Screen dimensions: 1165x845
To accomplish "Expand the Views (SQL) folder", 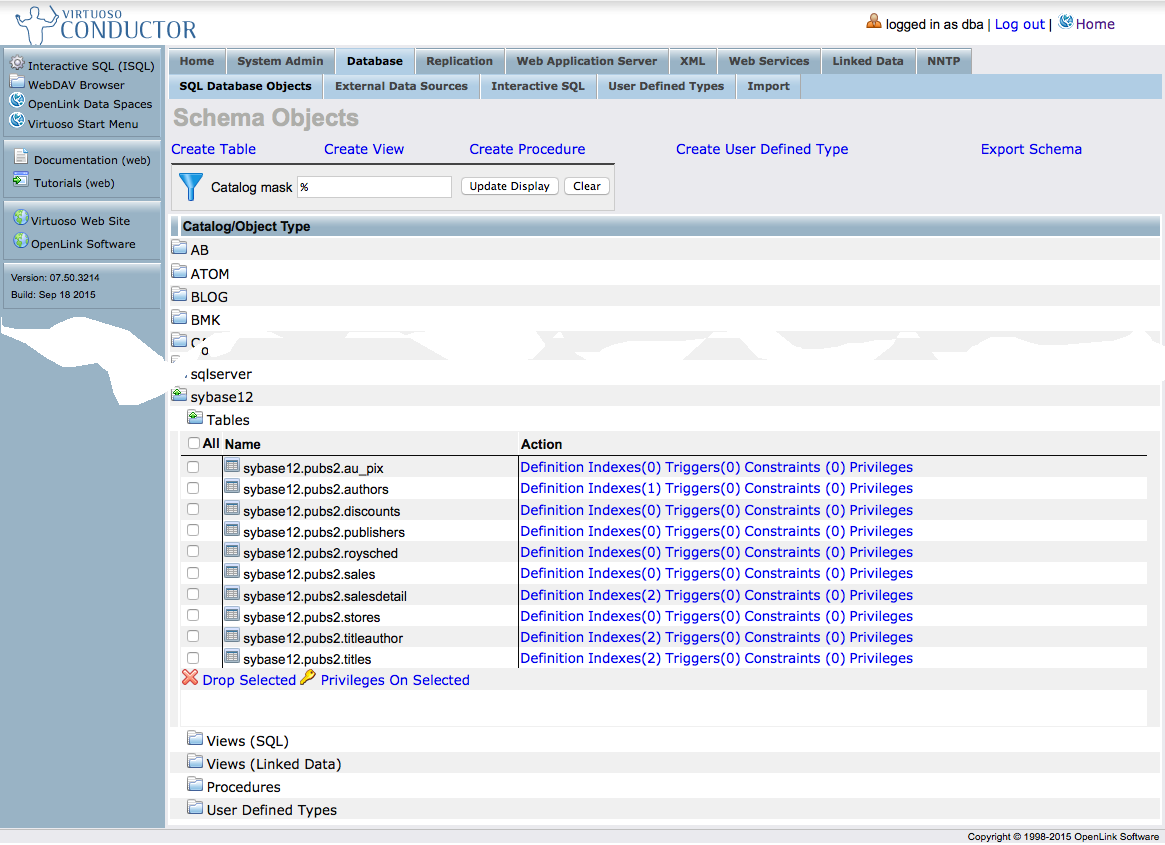I will 195,738.
